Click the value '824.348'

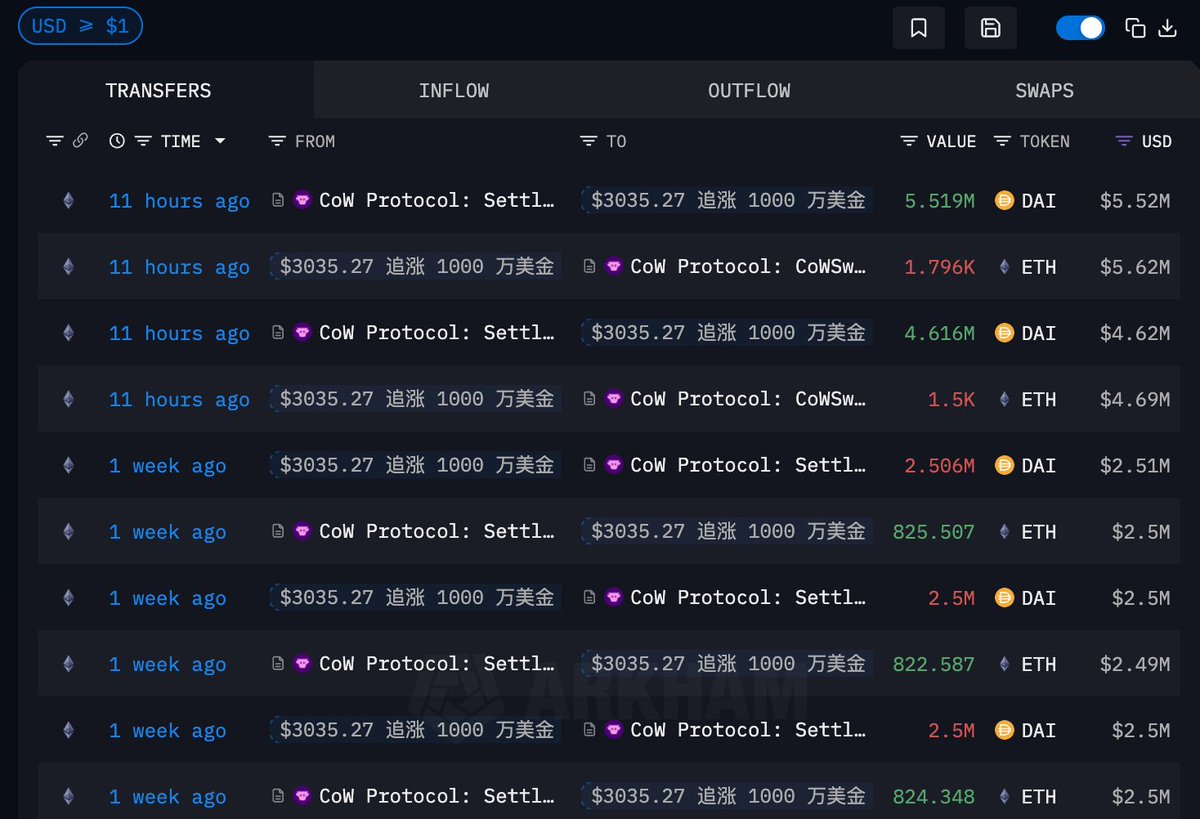934,797
